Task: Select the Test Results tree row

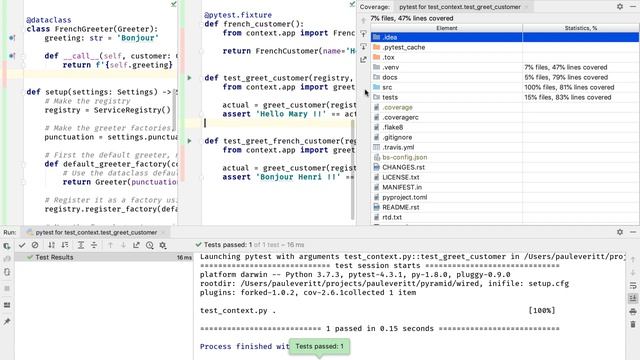Action: pyautogui.click(x=104, y=257)
